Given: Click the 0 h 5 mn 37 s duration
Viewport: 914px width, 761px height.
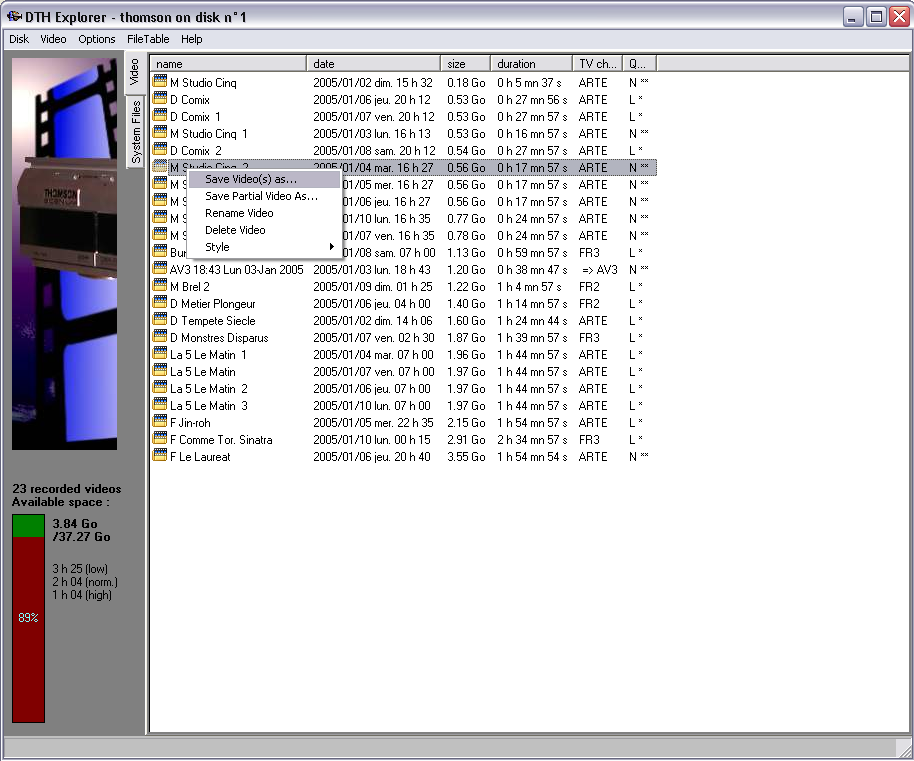Looking at the screenshot, I should 529,83.
